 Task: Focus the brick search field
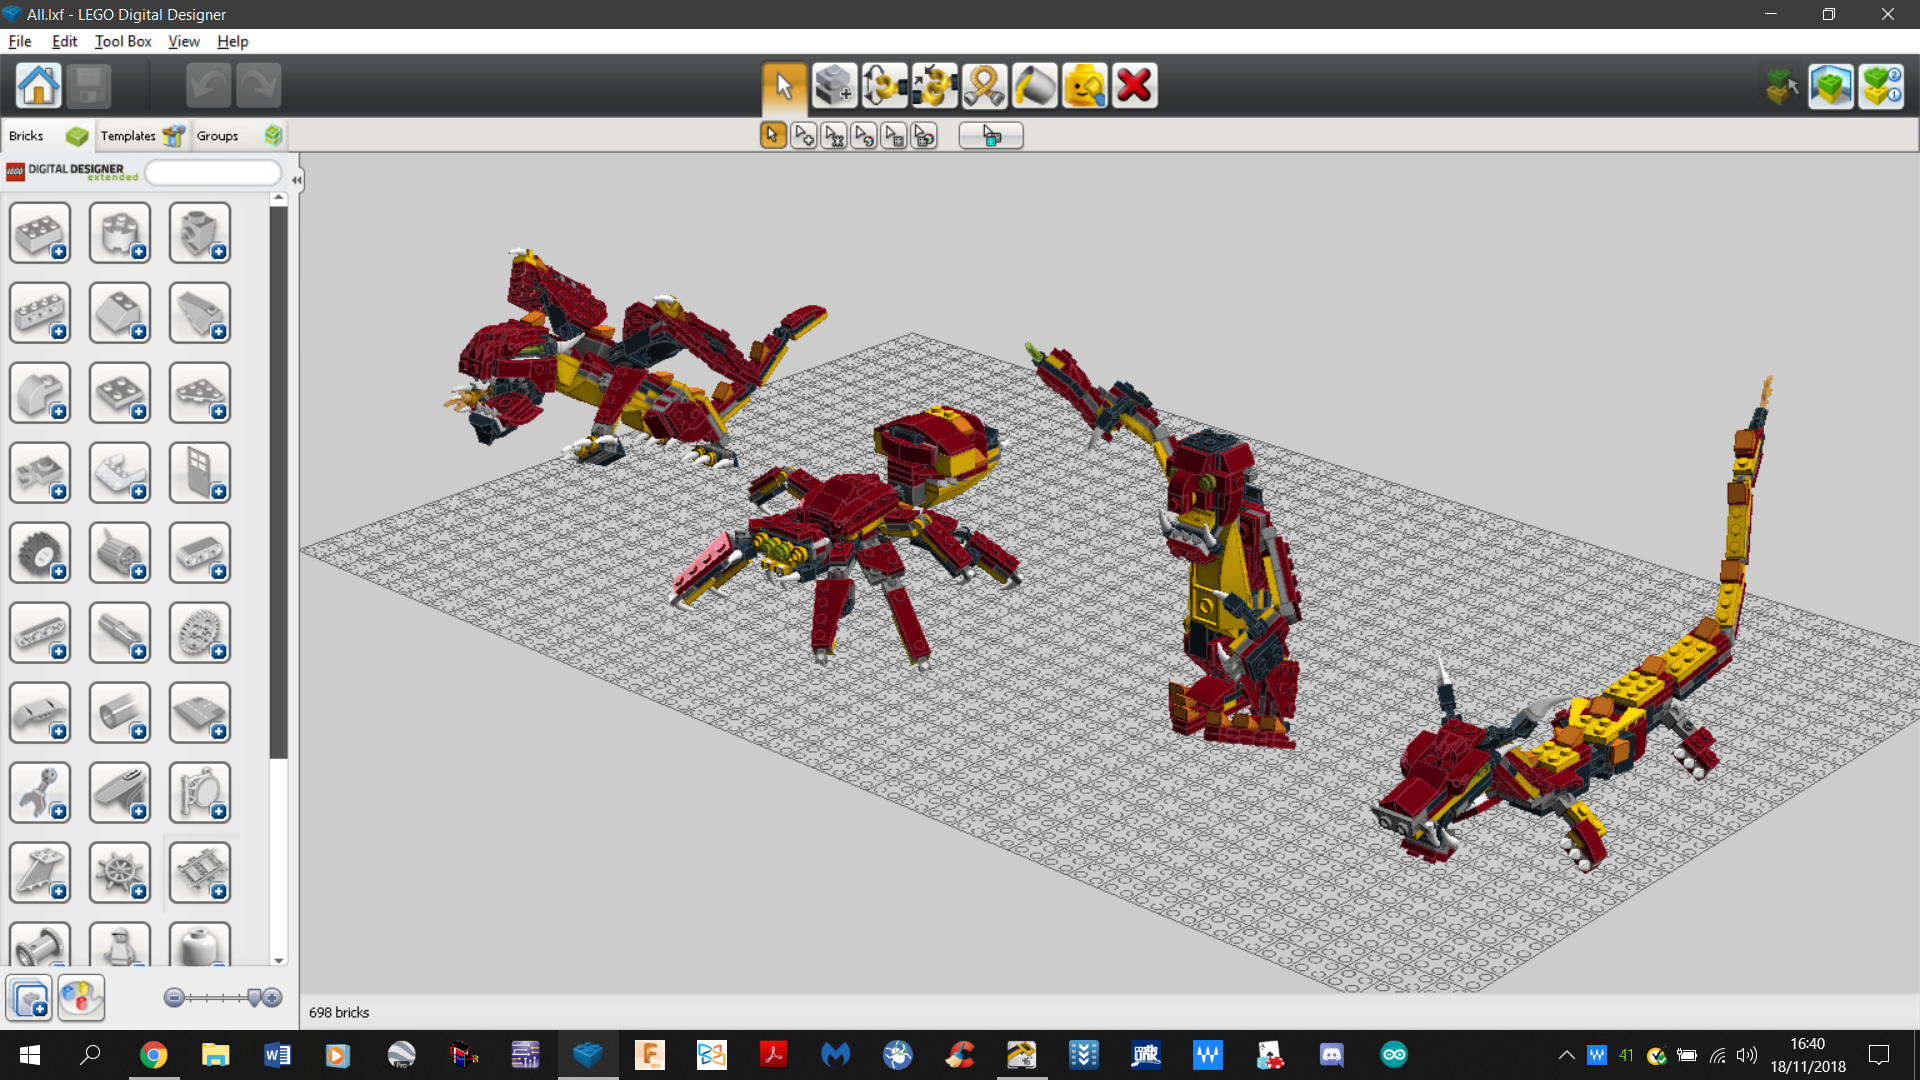(213, 173)
